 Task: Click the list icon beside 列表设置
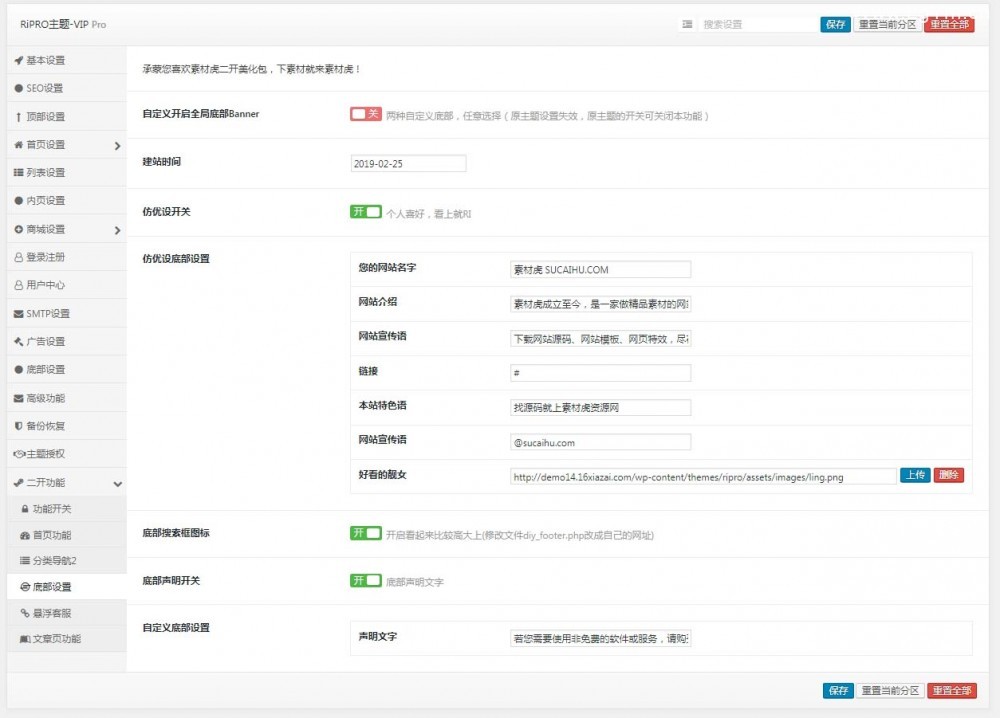[x=18, y=173]
